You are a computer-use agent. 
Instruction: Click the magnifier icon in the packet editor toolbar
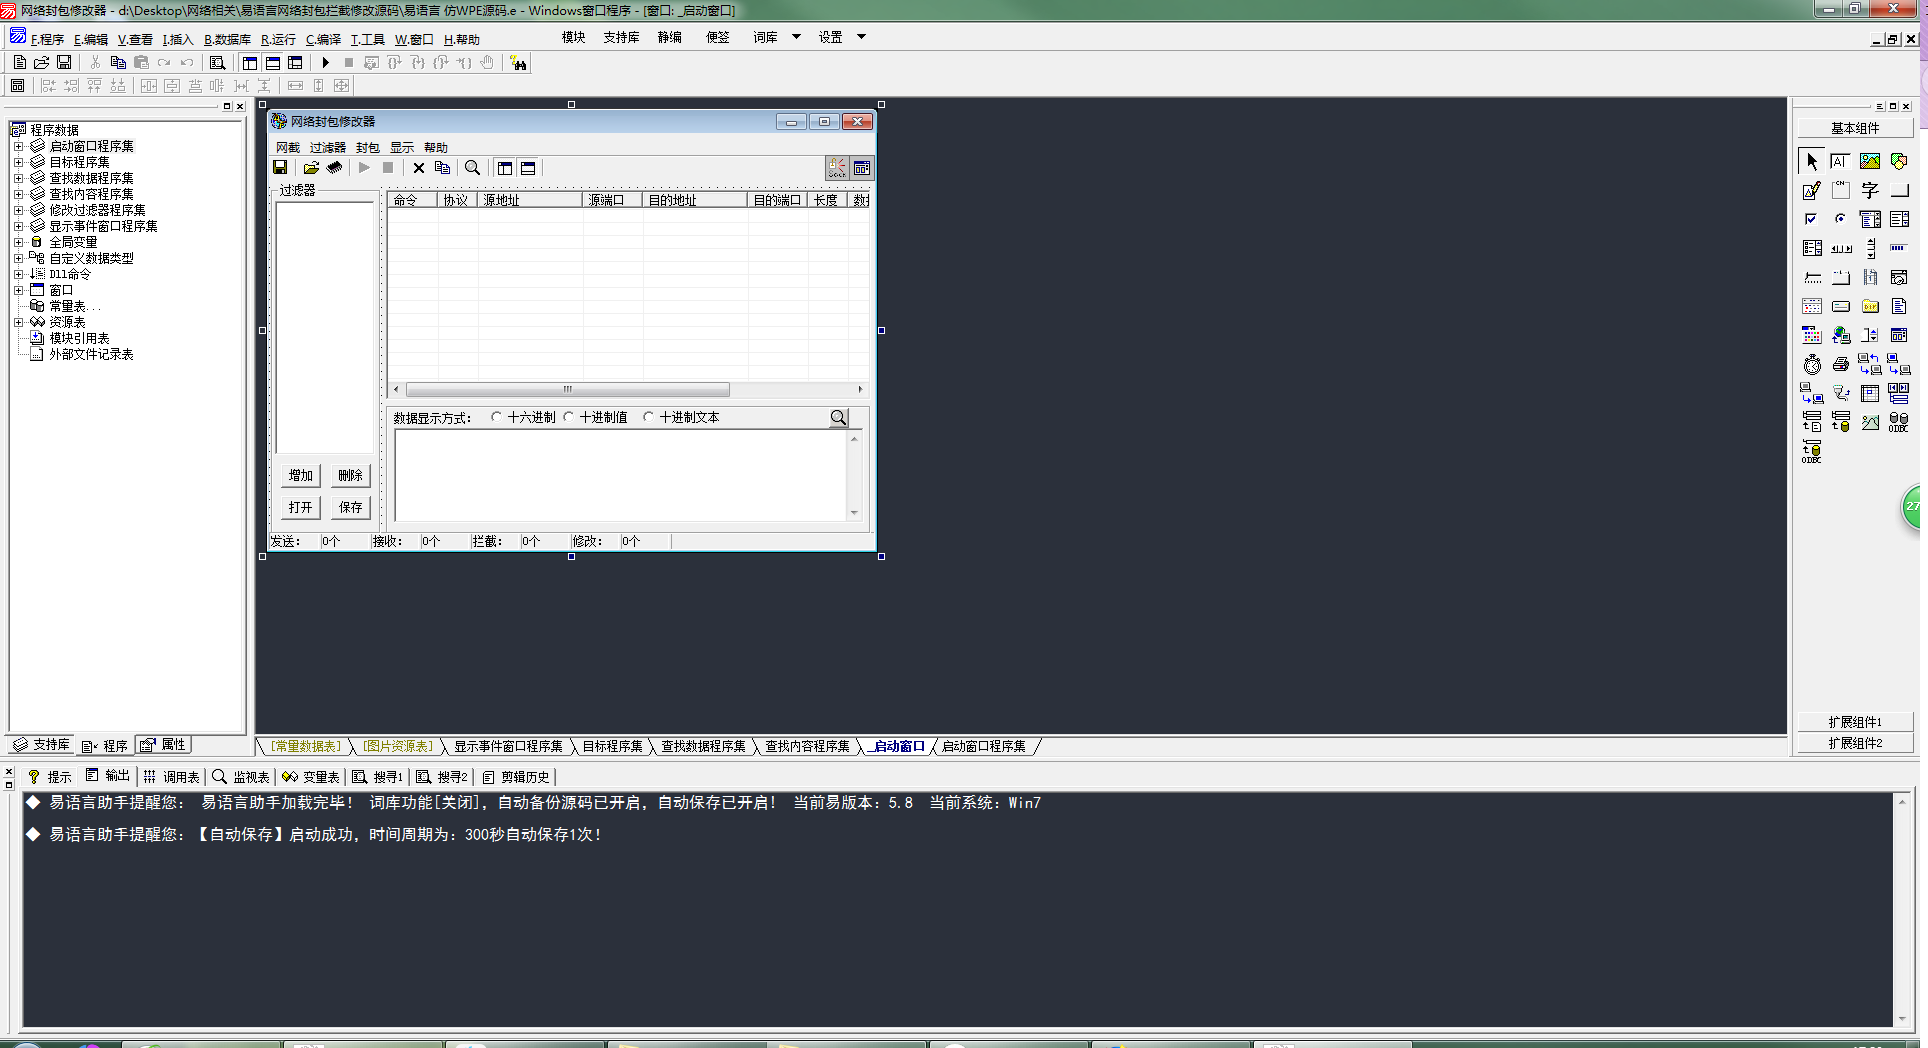tap(472, 168)
